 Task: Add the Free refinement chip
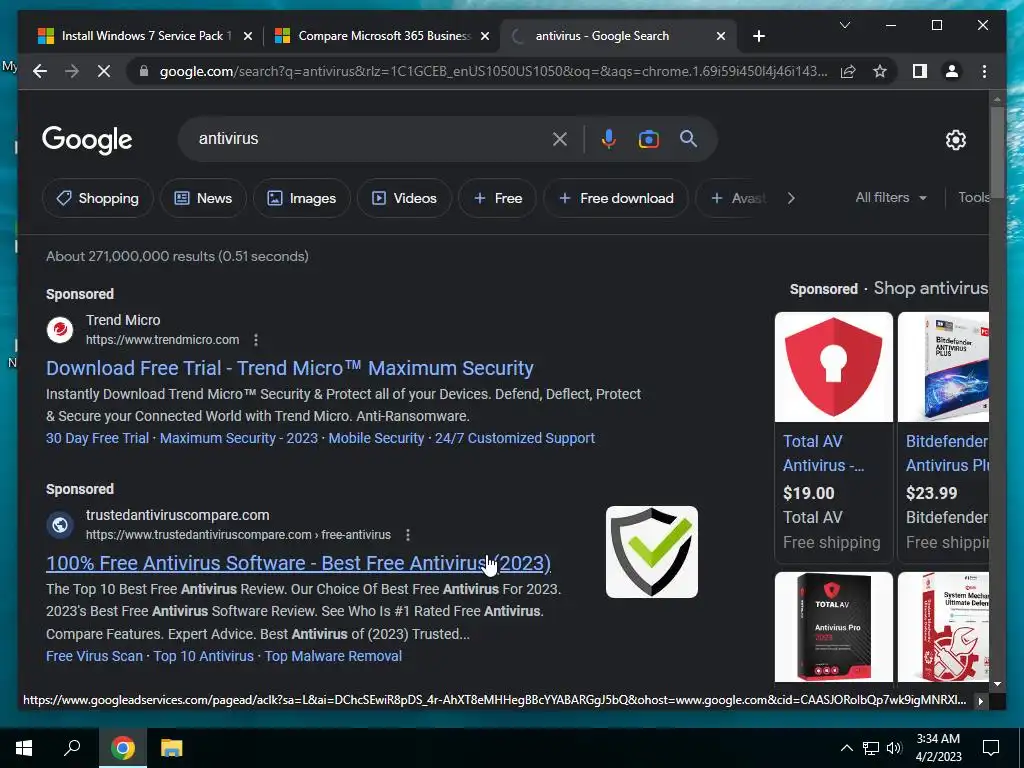pyautogui.click(x=498, y=198)
